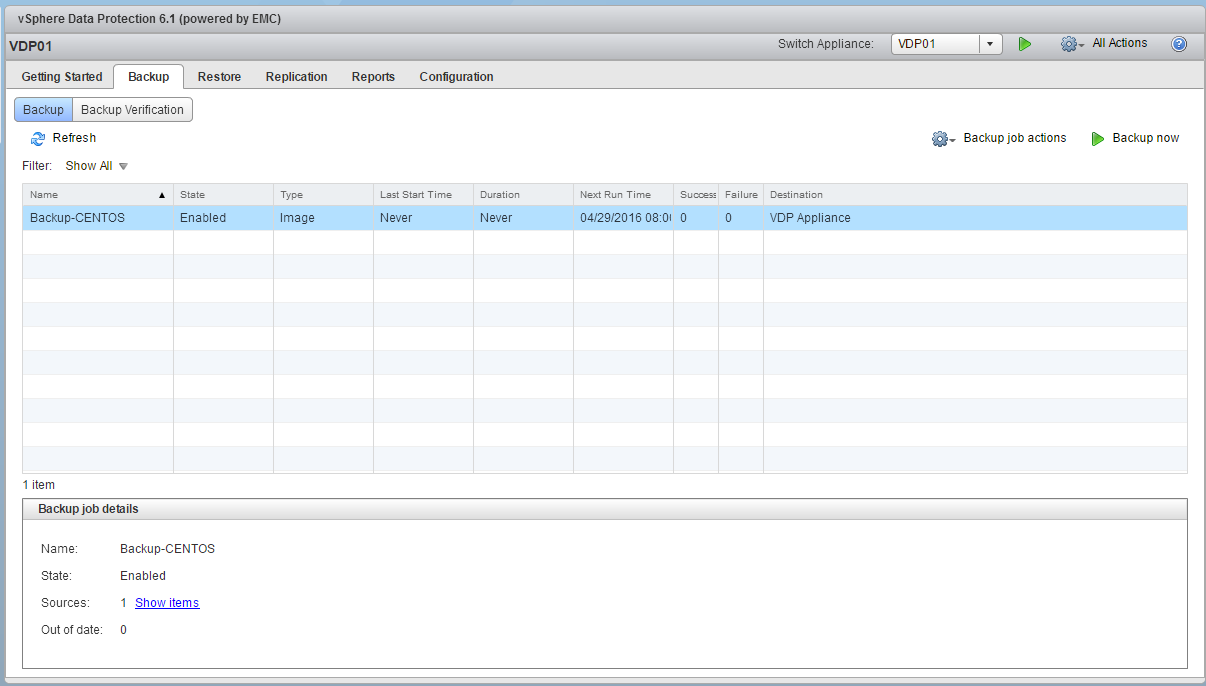Expand the Switch Appliance dropdown arrow

989,43
